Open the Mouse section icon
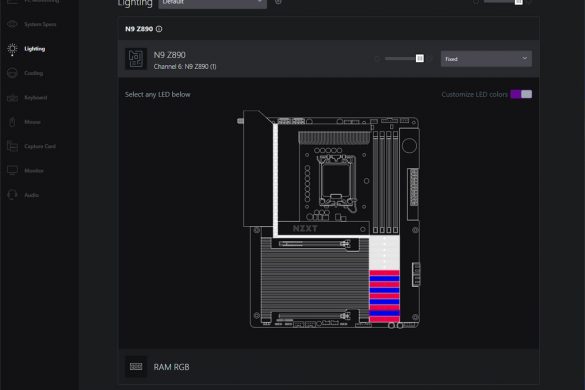This screenshot has height=390, width=585. click(x=12, y=122)
